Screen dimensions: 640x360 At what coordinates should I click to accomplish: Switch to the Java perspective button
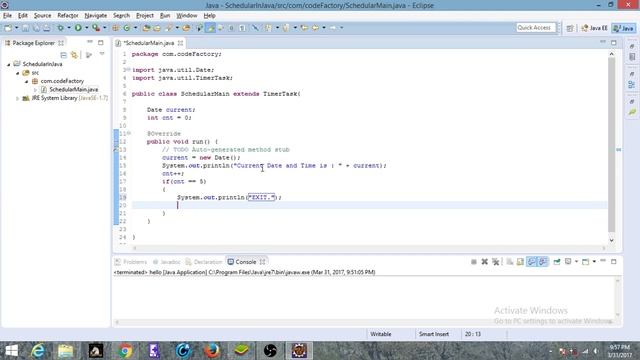(x=624, y=28)
